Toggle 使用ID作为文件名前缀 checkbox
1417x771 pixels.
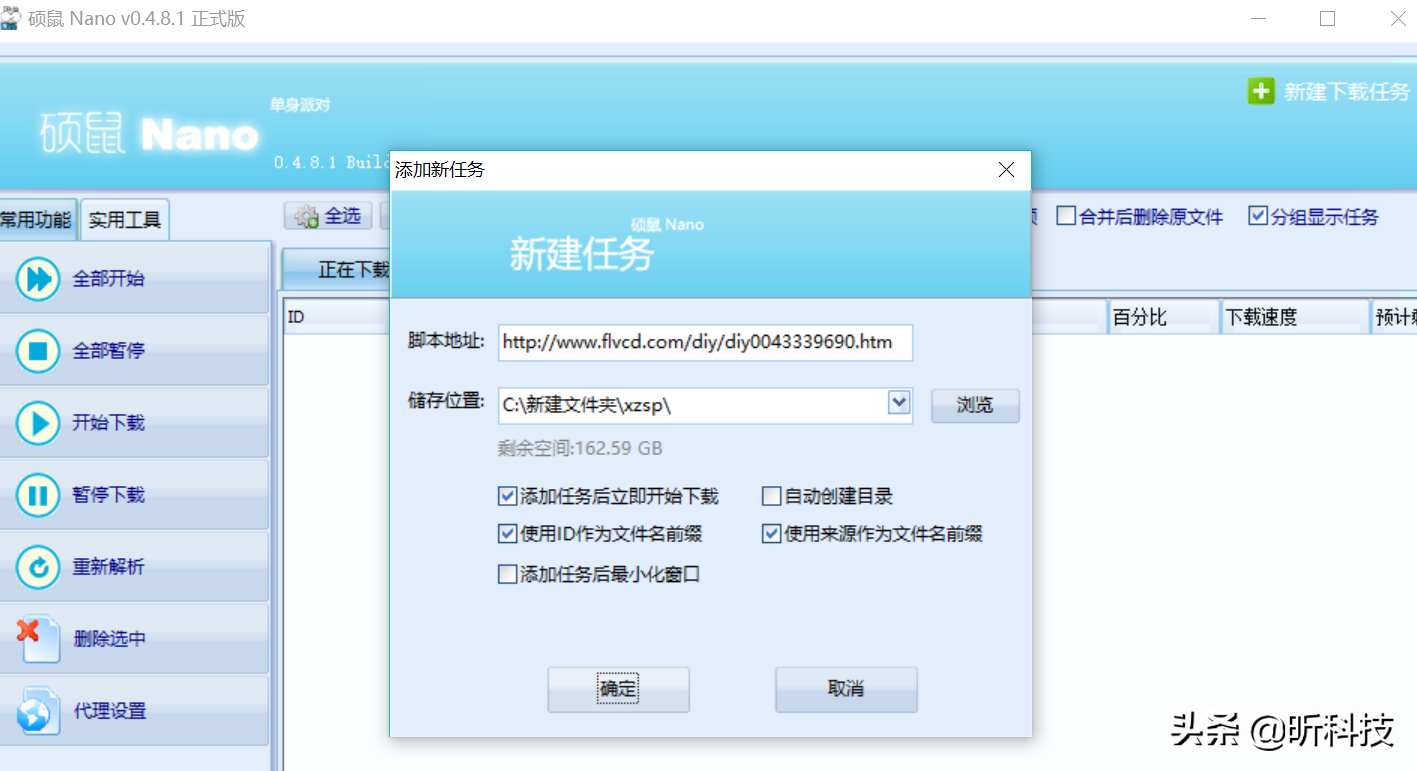(x=507, y=534)
